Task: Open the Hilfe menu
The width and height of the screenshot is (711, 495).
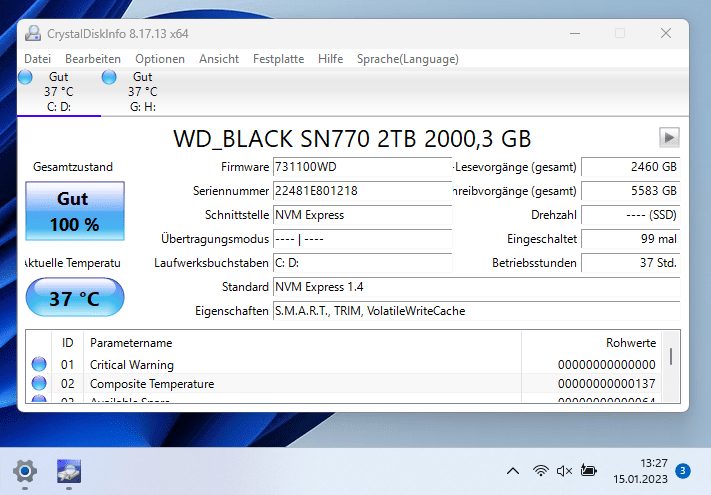Action: click(x=331, y=59)
